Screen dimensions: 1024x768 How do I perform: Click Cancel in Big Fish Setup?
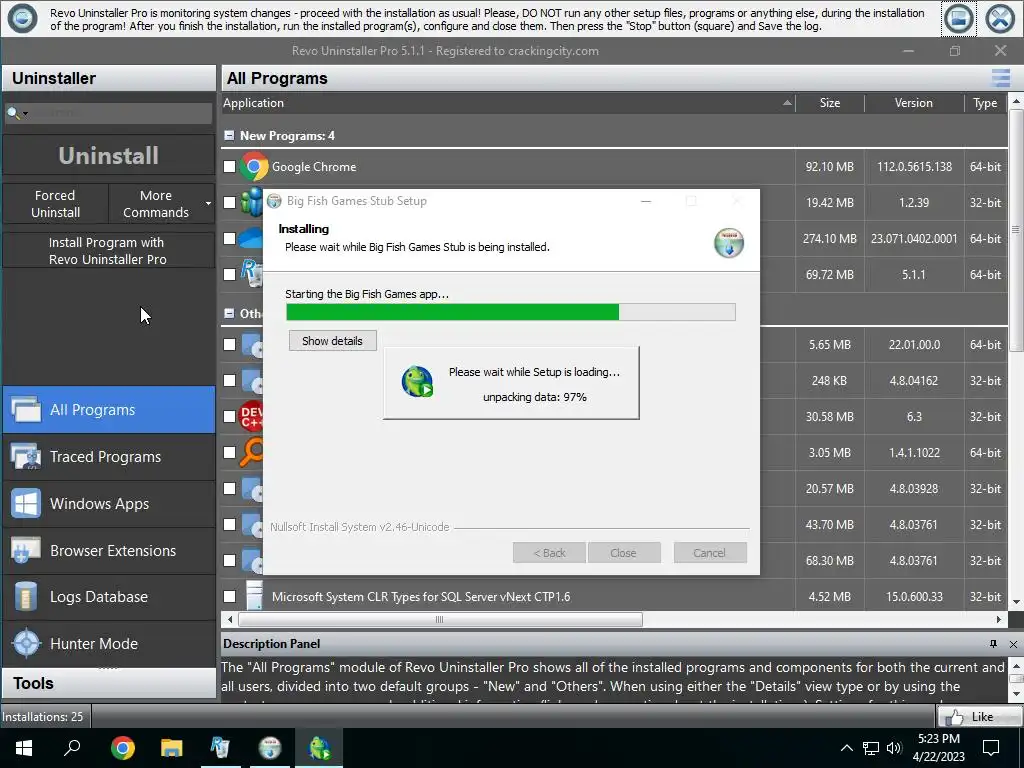pyautogui.click(x=709, y=552)
